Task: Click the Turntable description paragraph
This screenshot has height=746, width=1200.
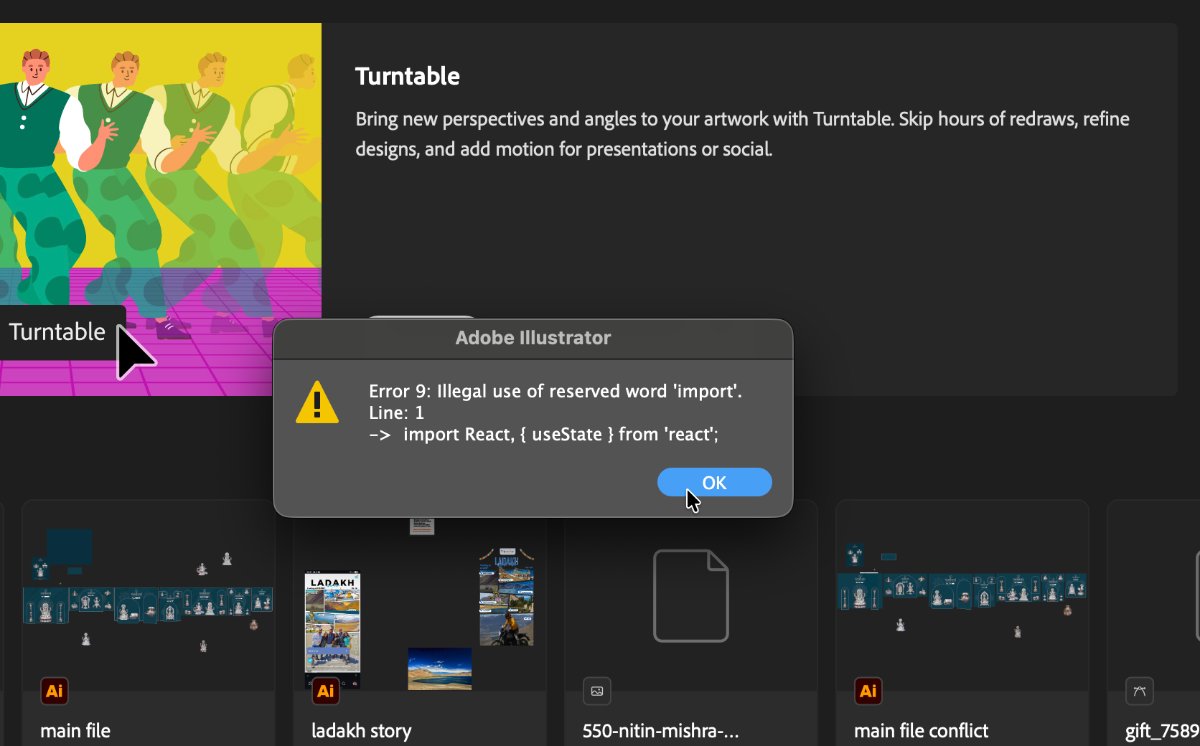Action: coord(743,134)
